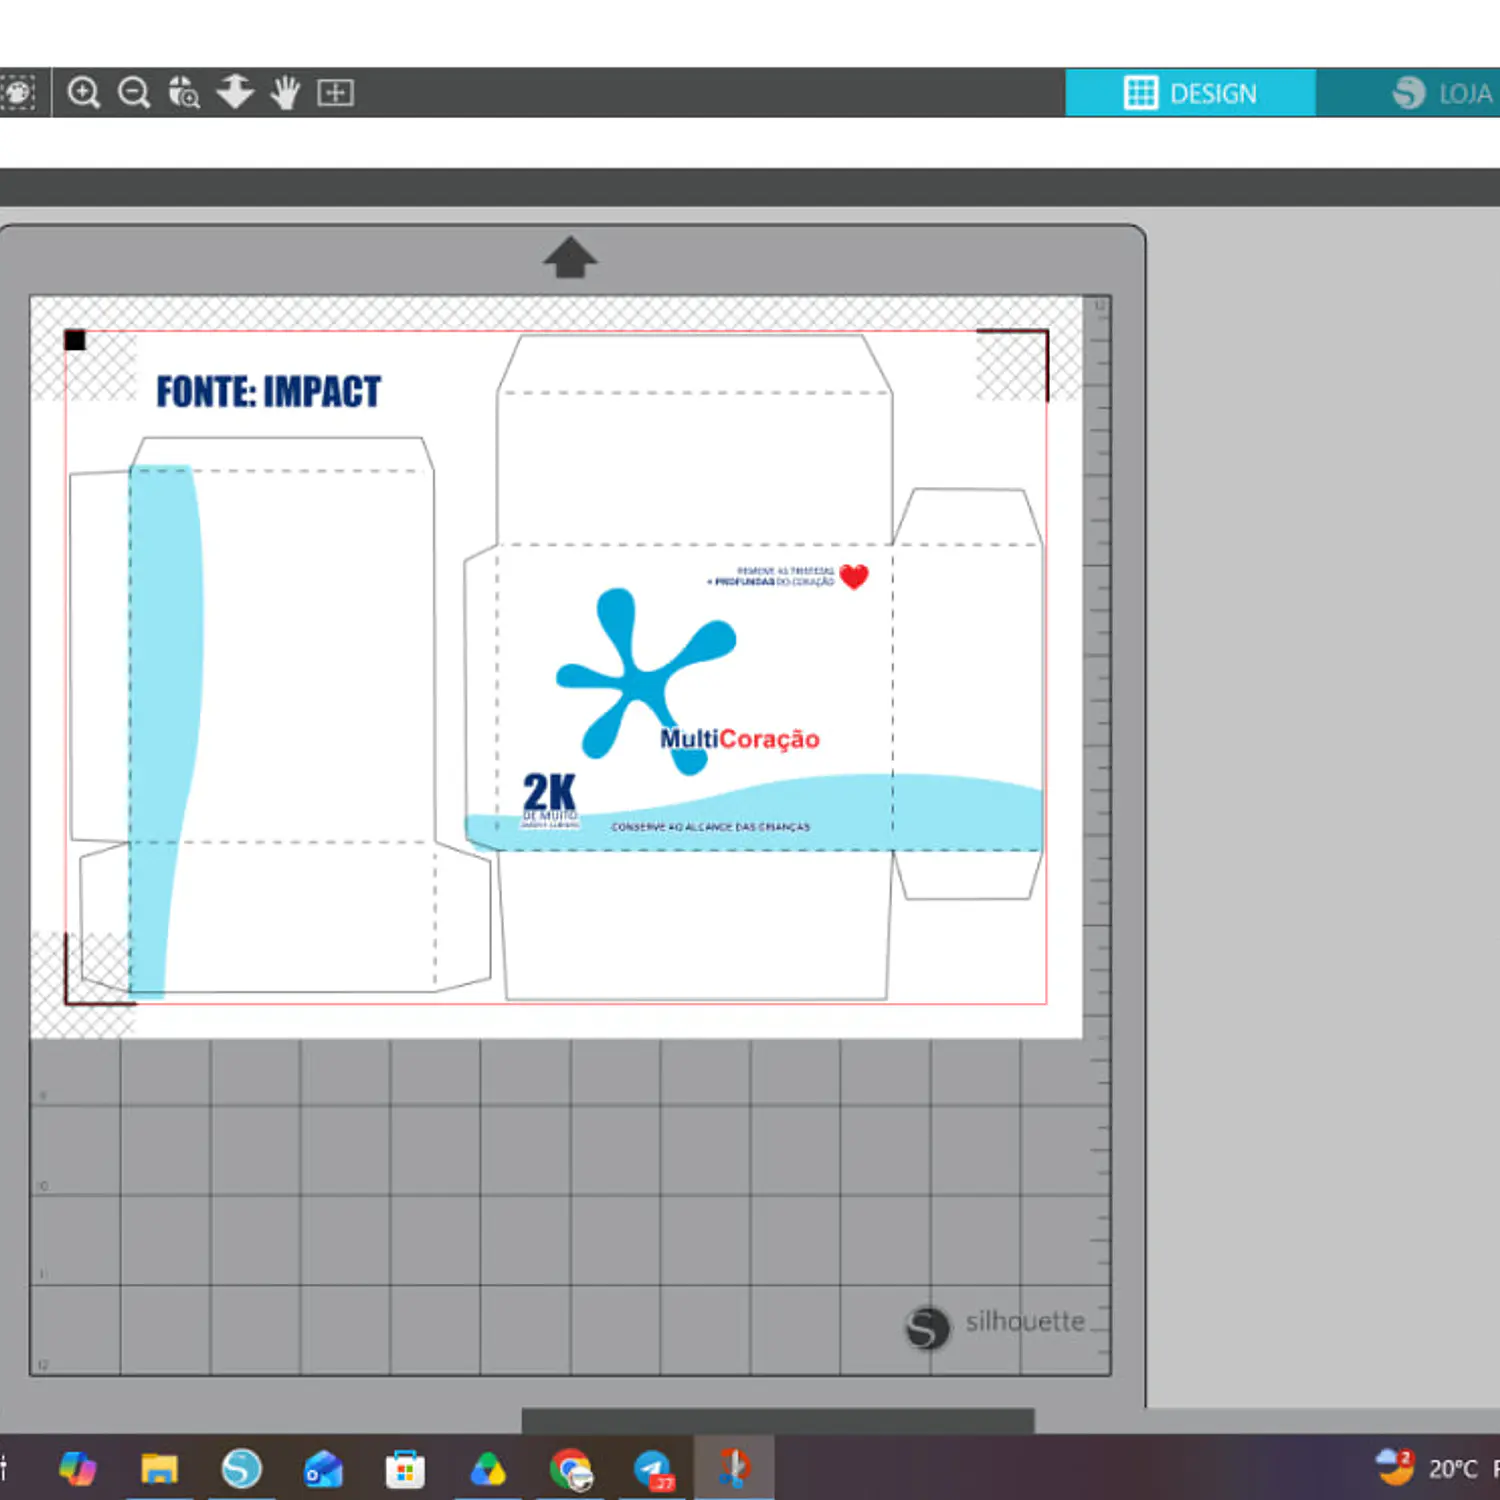1500x1500 pixels.
Task: Click the Select by Color palette icon
Action: pos(17,93)
